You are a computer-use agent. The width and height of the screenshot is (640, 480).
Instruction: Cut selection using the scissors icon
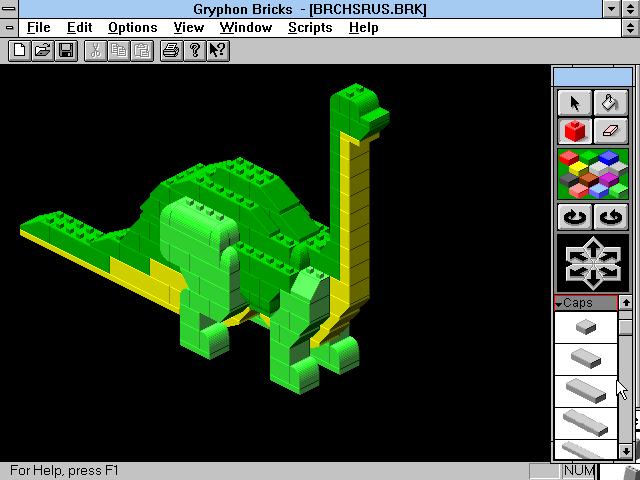(96, 51)
